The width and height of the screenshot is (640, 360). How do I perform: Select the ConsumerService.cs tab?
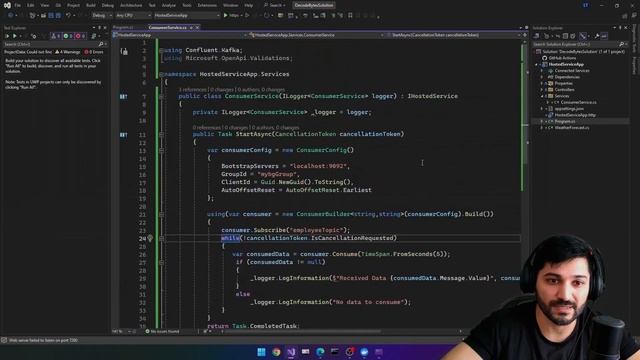(167, 27)
